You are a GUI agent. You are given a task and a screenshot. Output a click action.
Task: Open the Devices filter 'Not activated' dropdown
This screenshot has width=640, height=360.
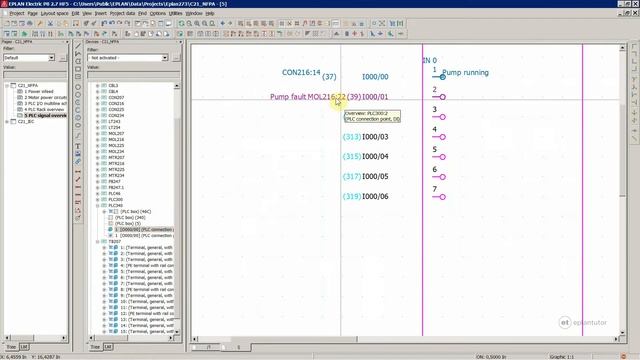tap(165, 58)
